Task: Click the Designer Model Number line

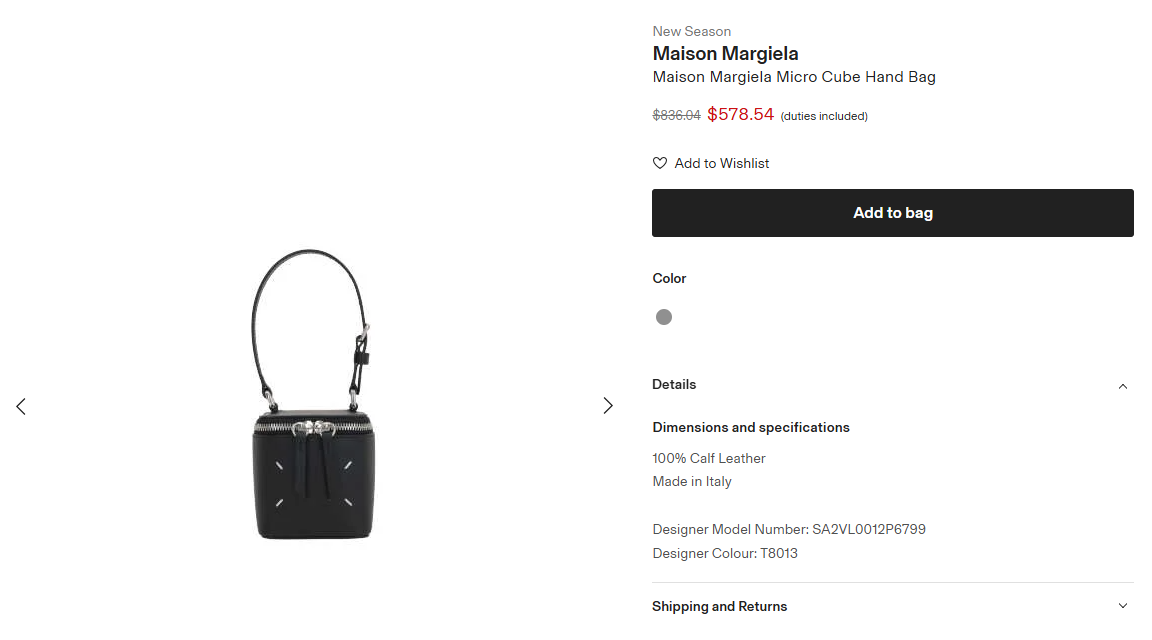Action: (x=789, y=529)
